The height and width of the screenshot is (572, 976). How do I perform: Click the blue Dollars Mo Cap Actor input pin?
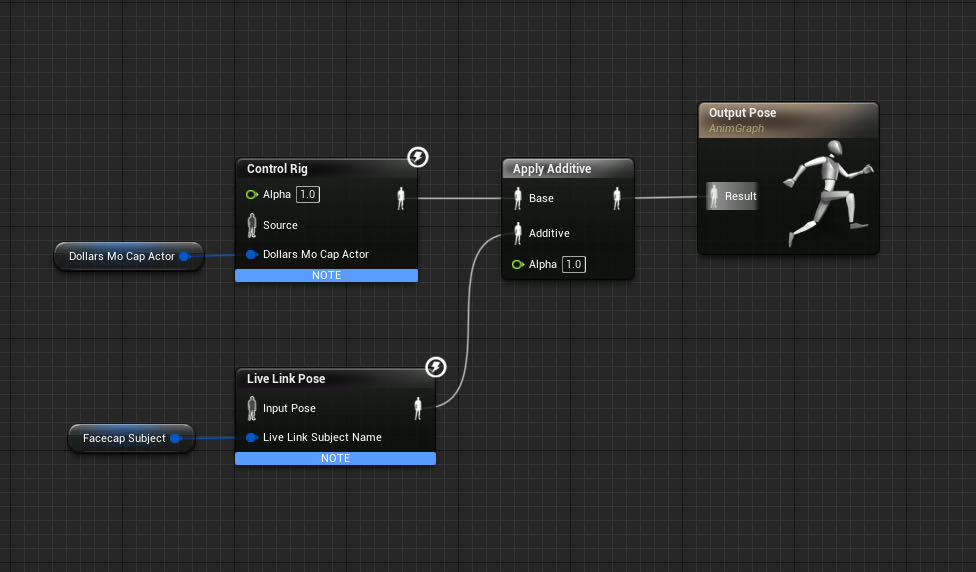click(252, 254)
